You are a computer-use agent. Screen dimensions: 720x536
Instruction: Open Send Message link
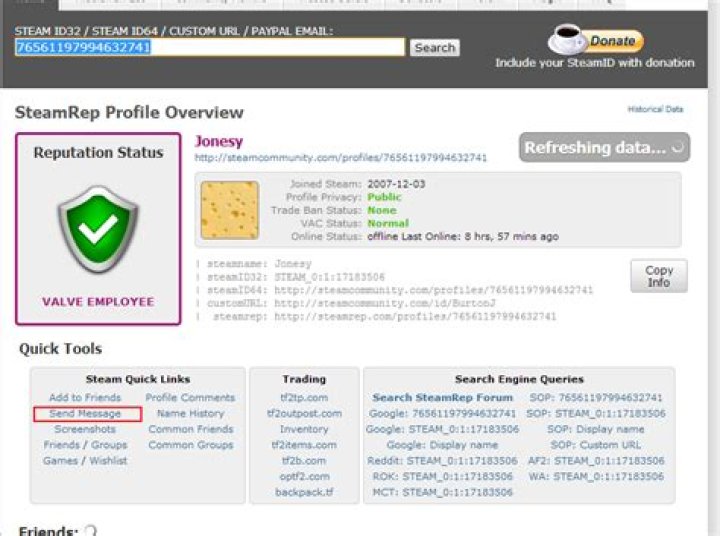[x=85, y=413]
